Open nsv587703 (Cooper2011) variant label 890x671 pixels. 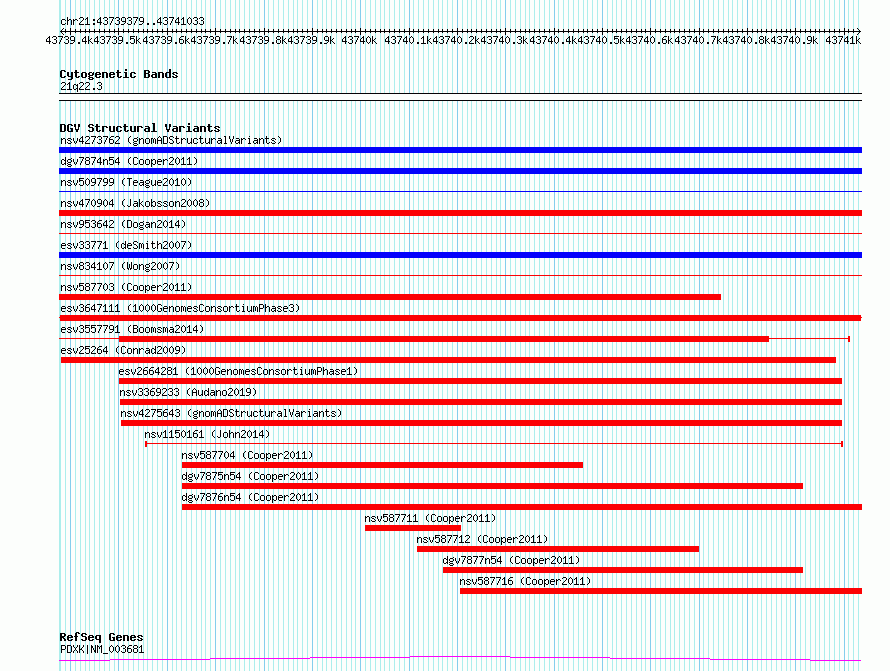(x=126, y=287)
